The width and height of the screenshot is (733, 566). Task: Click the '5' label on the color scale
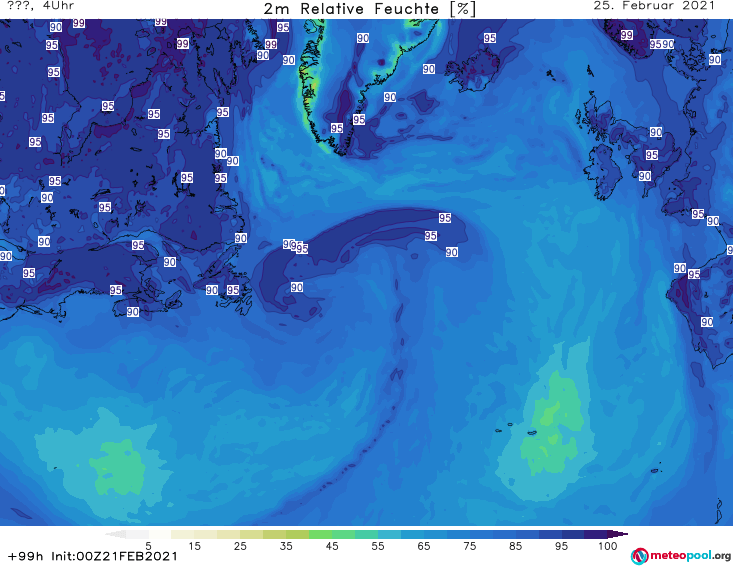point(148,545)
